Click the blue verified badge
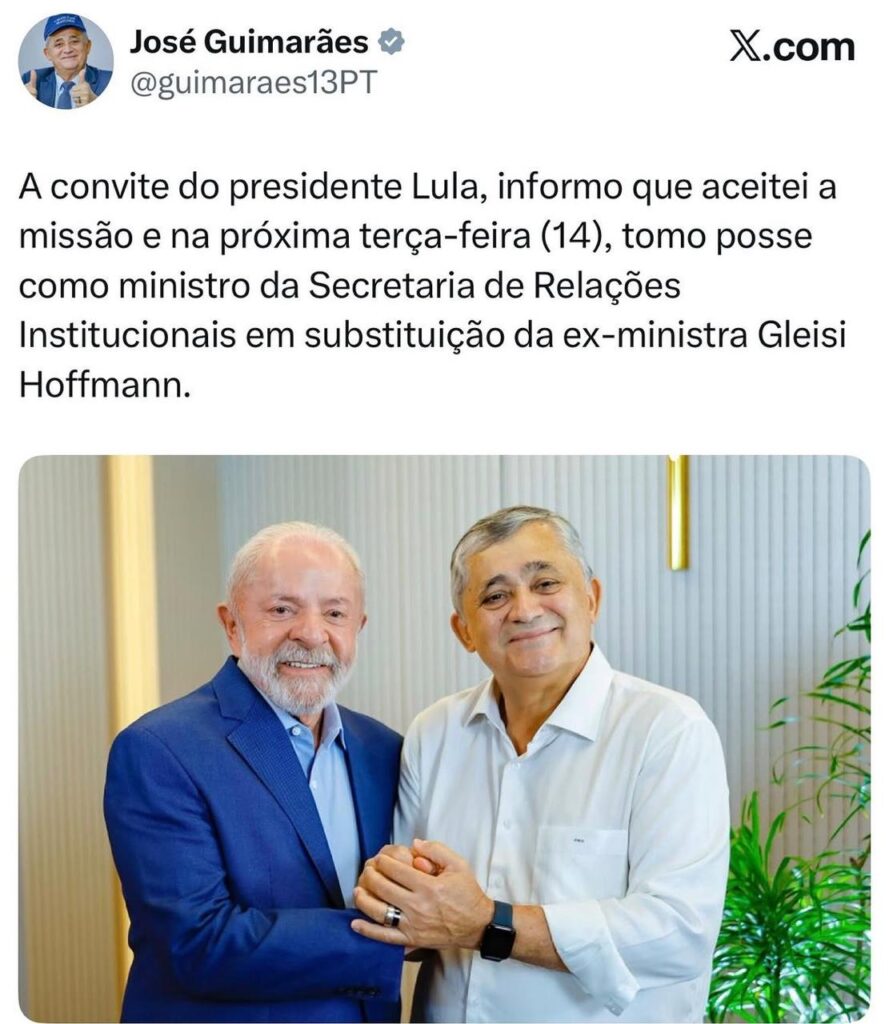Screen dimensions: 889x1024 tap(391, 42)
